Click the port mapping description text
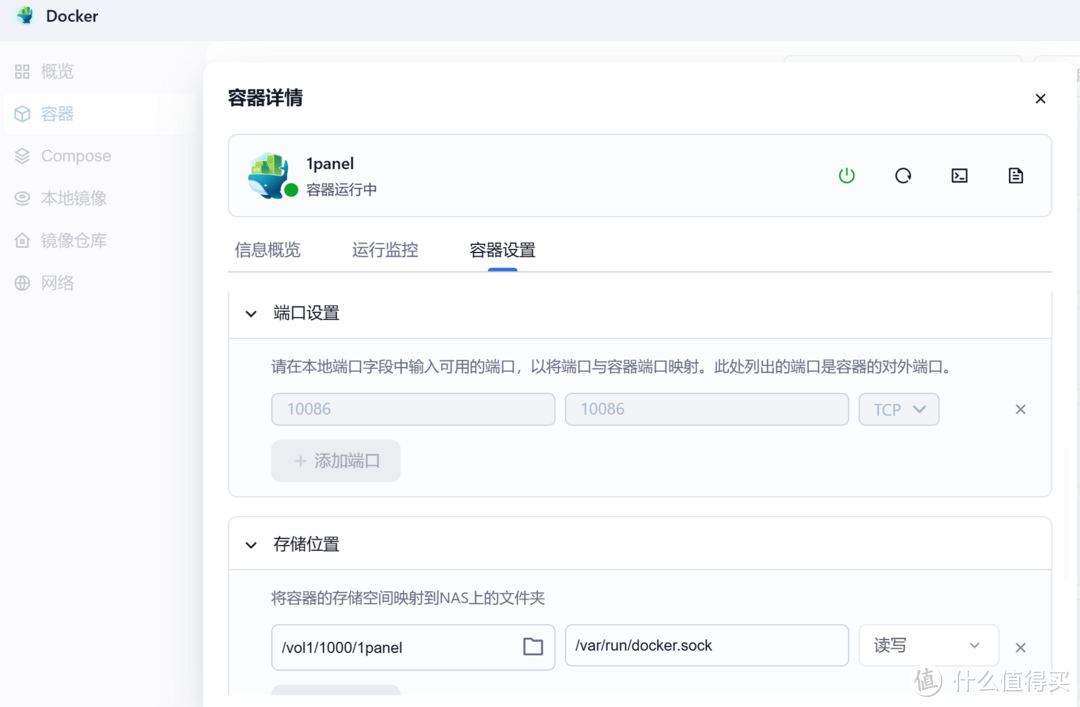1080x707 pixels. [x=612, y=367]
